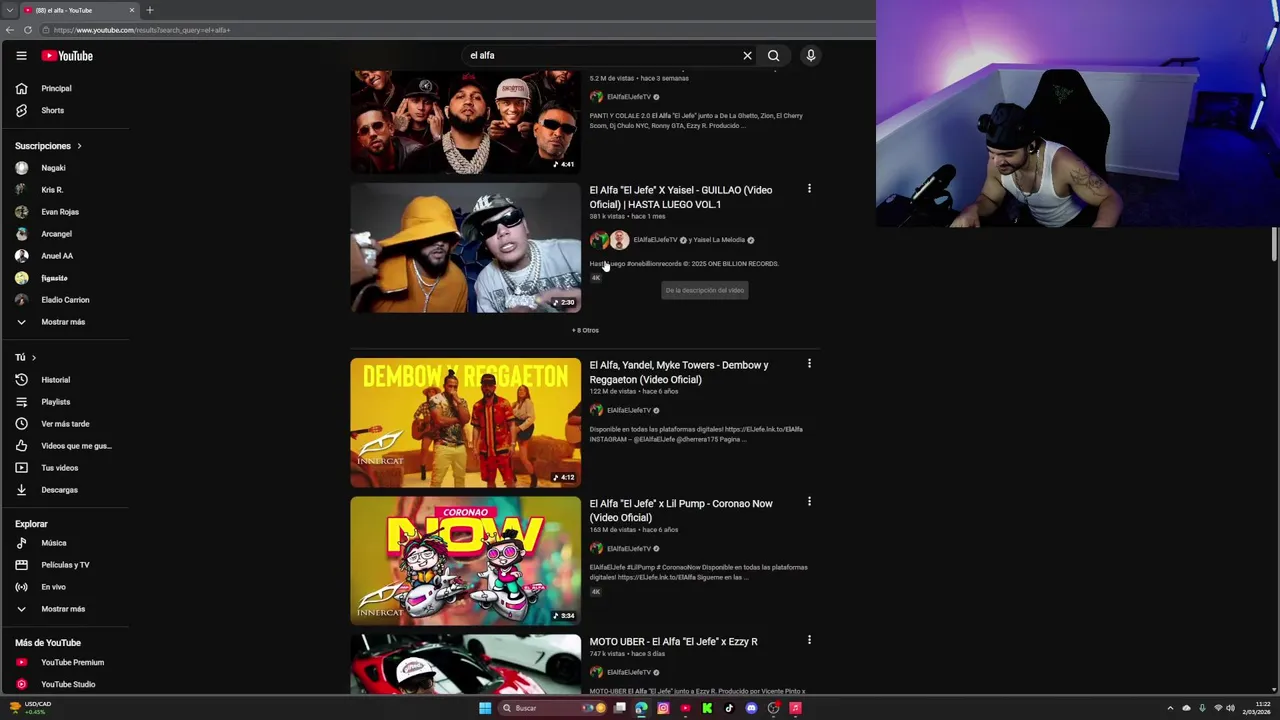Expand the +8 Otros results
This screenshot has width=1280, height=720.
585,330
